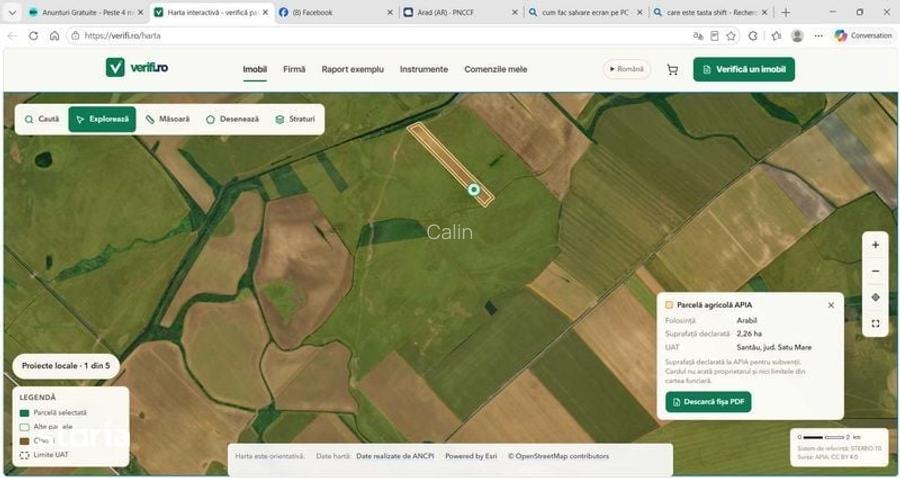Click the locate/compass map control
Screen dimensions: 900x478
(875, 297)
